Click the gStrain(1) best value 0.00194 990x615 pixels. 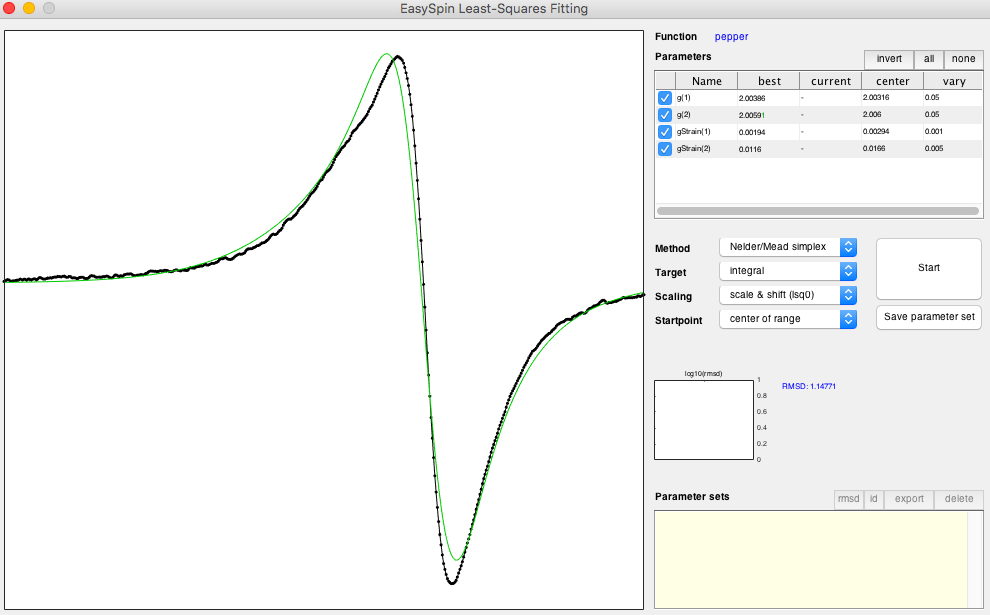752,133
